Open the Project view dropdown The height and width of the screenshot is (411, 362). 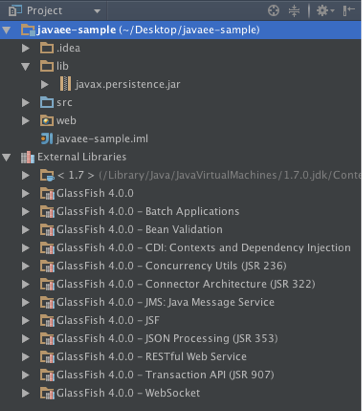click(97, 11)
